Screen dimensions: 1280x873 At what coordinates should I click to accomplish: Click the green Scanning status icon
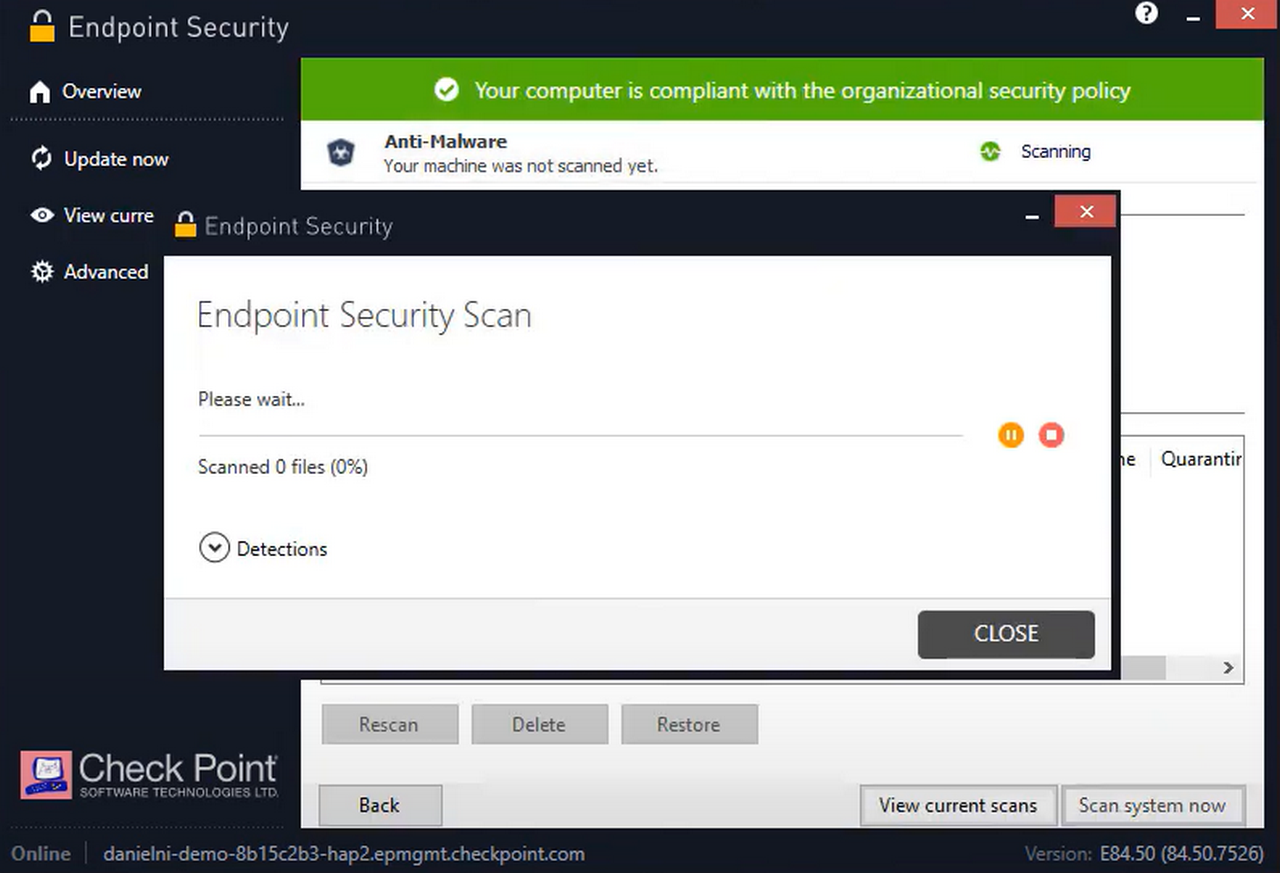pos(990,151)
